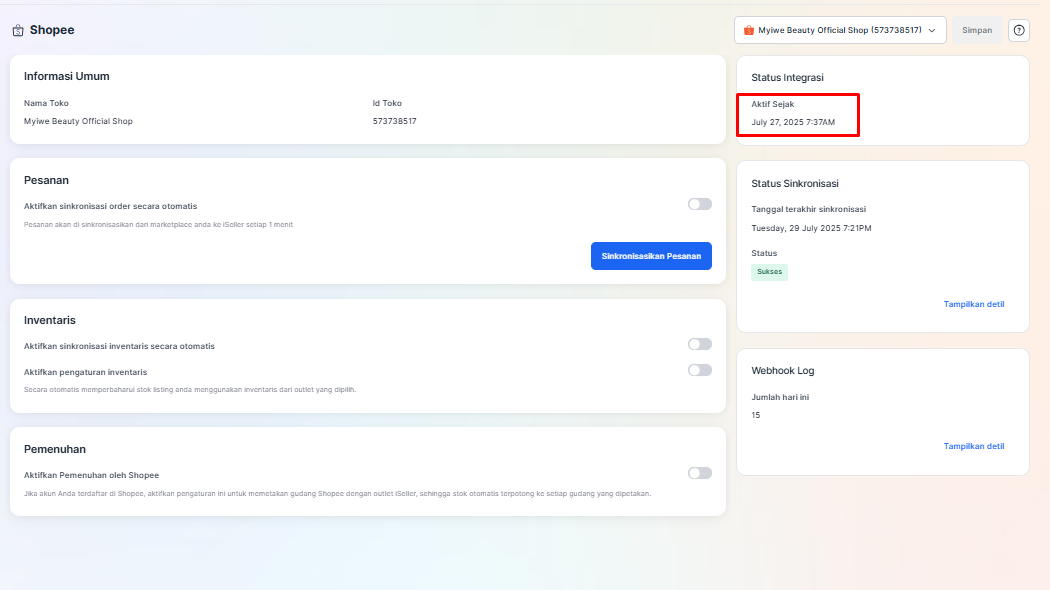Click the Webhook Log heading
1050x590 pixels.
tap(783, 370)
